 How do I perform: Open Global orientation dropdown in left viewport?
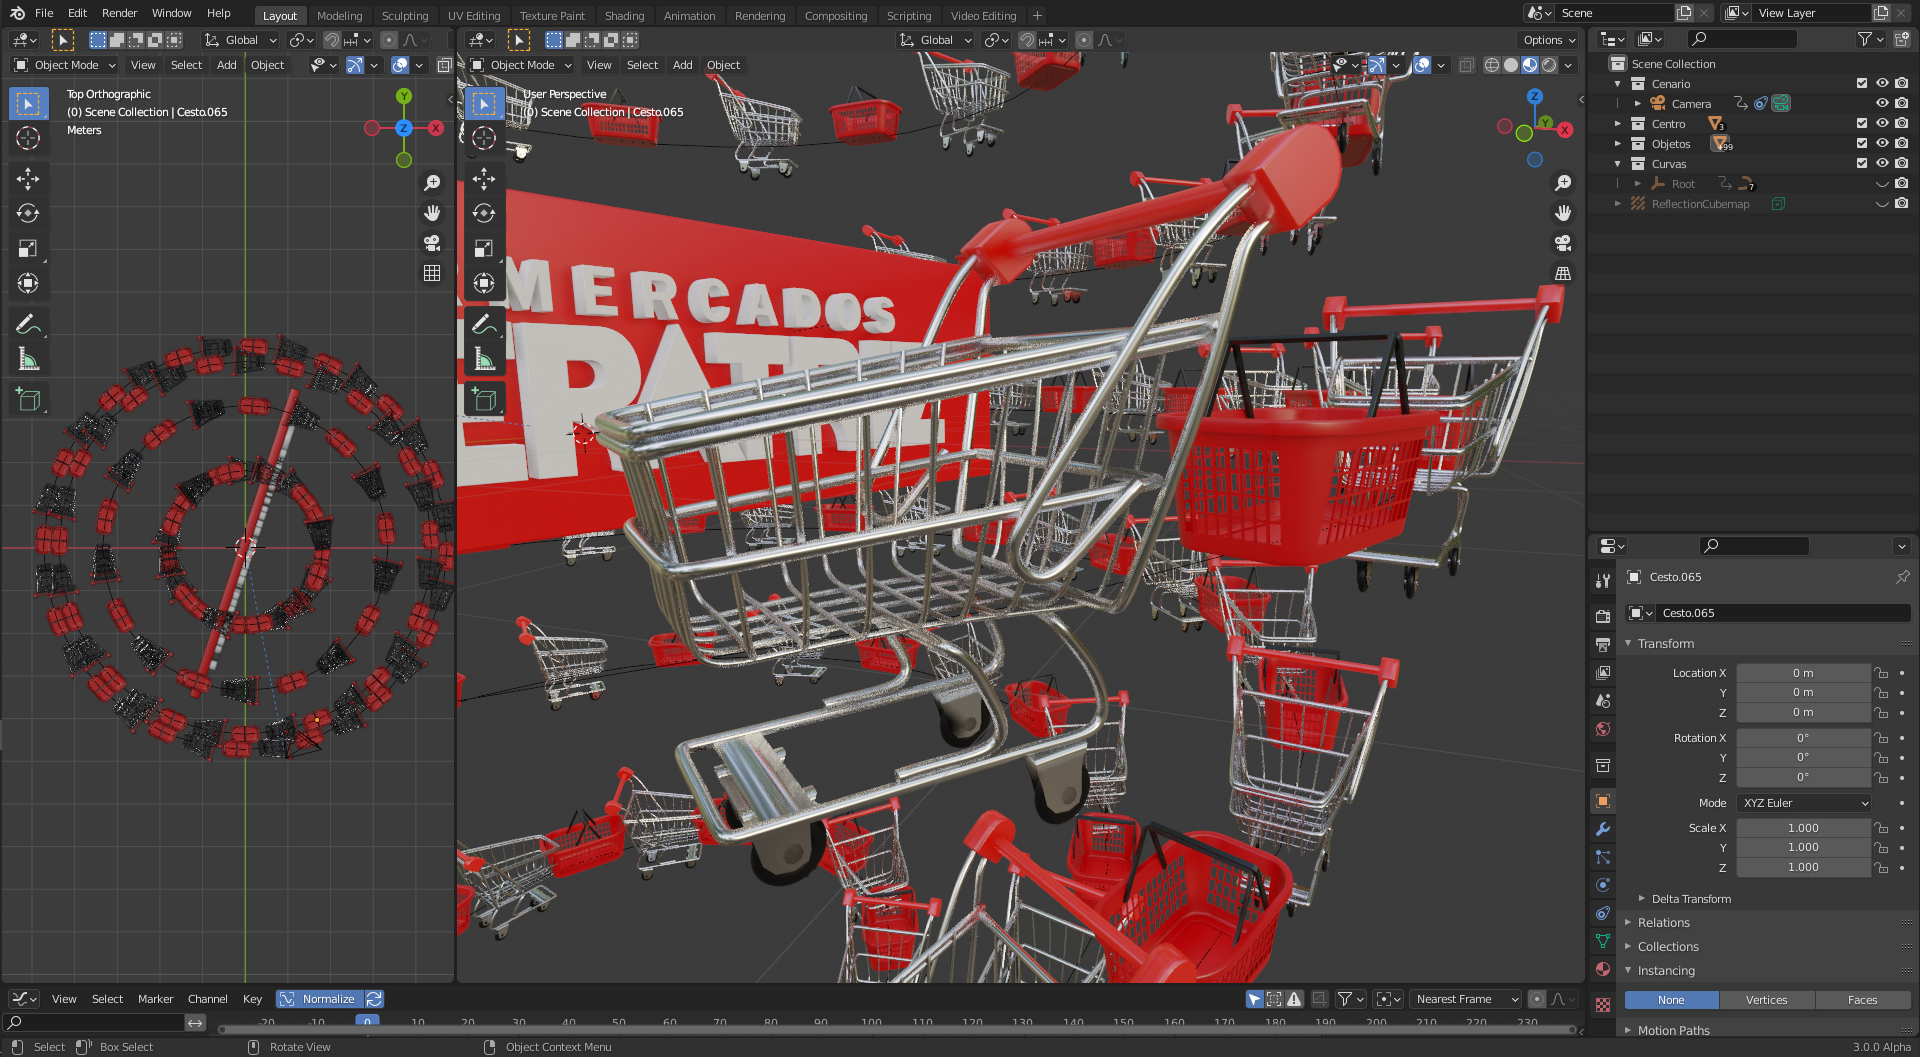(240, 40)
